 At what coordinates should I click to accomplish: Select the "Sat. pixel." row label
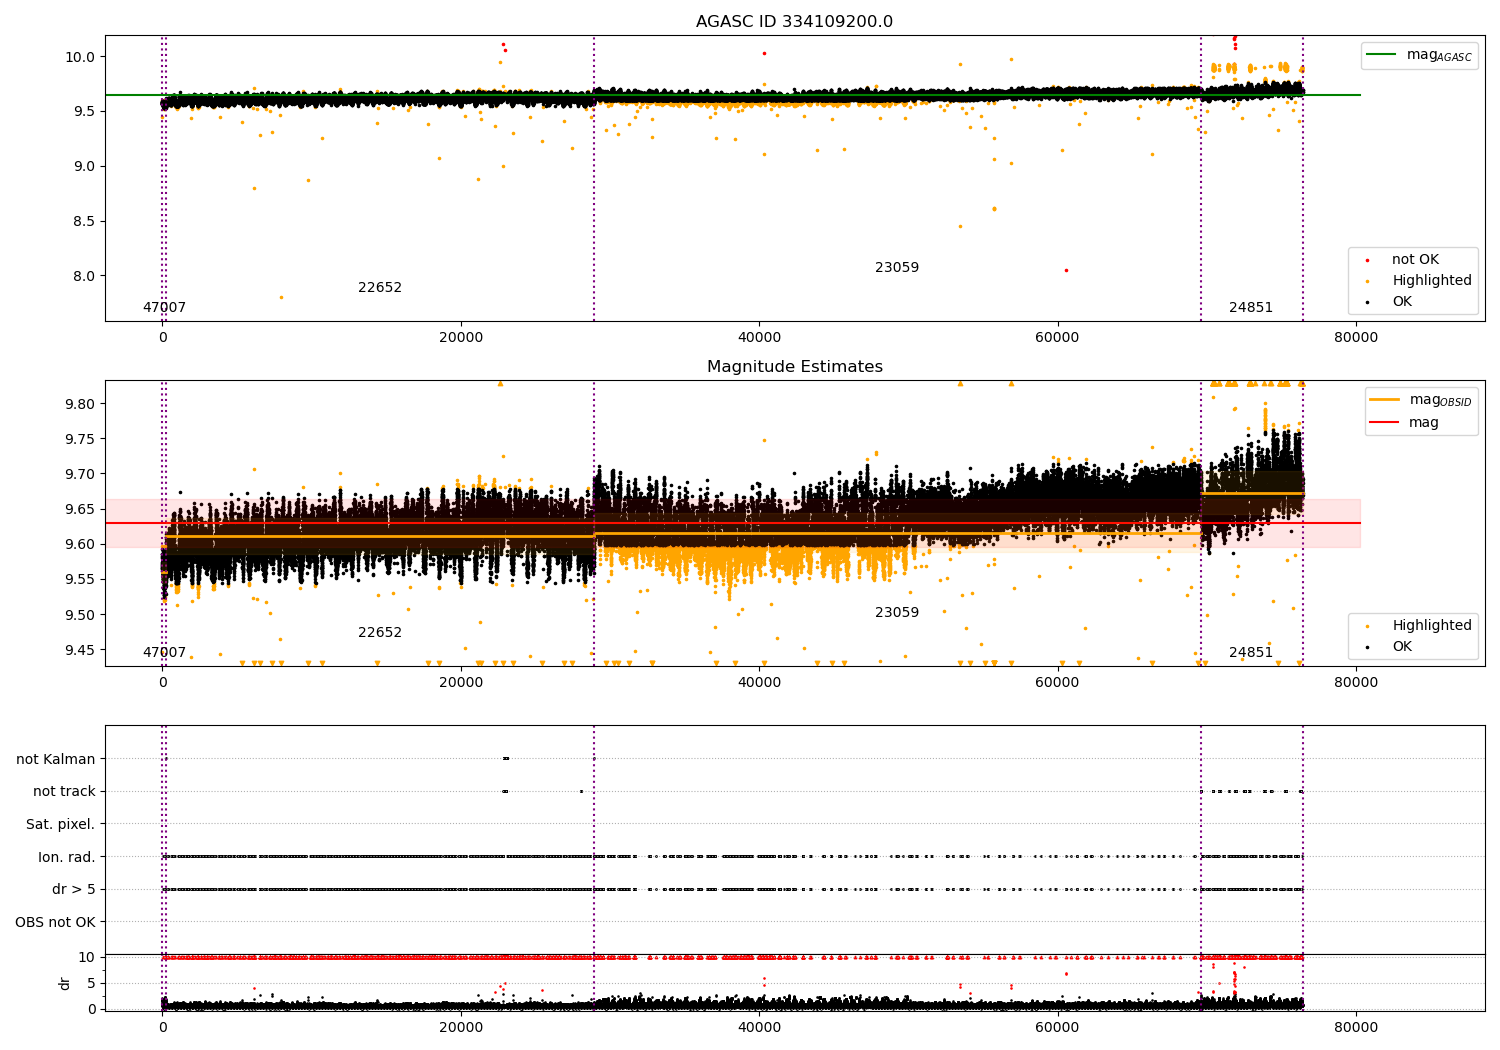tap(61, 825)
